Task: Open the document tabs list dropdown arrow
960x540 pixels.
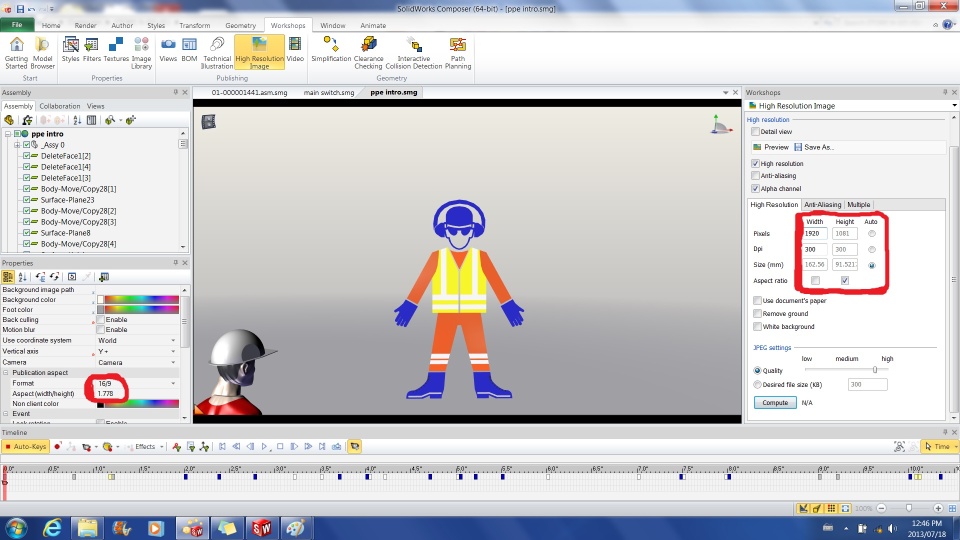Action: (x=726, y=92)
